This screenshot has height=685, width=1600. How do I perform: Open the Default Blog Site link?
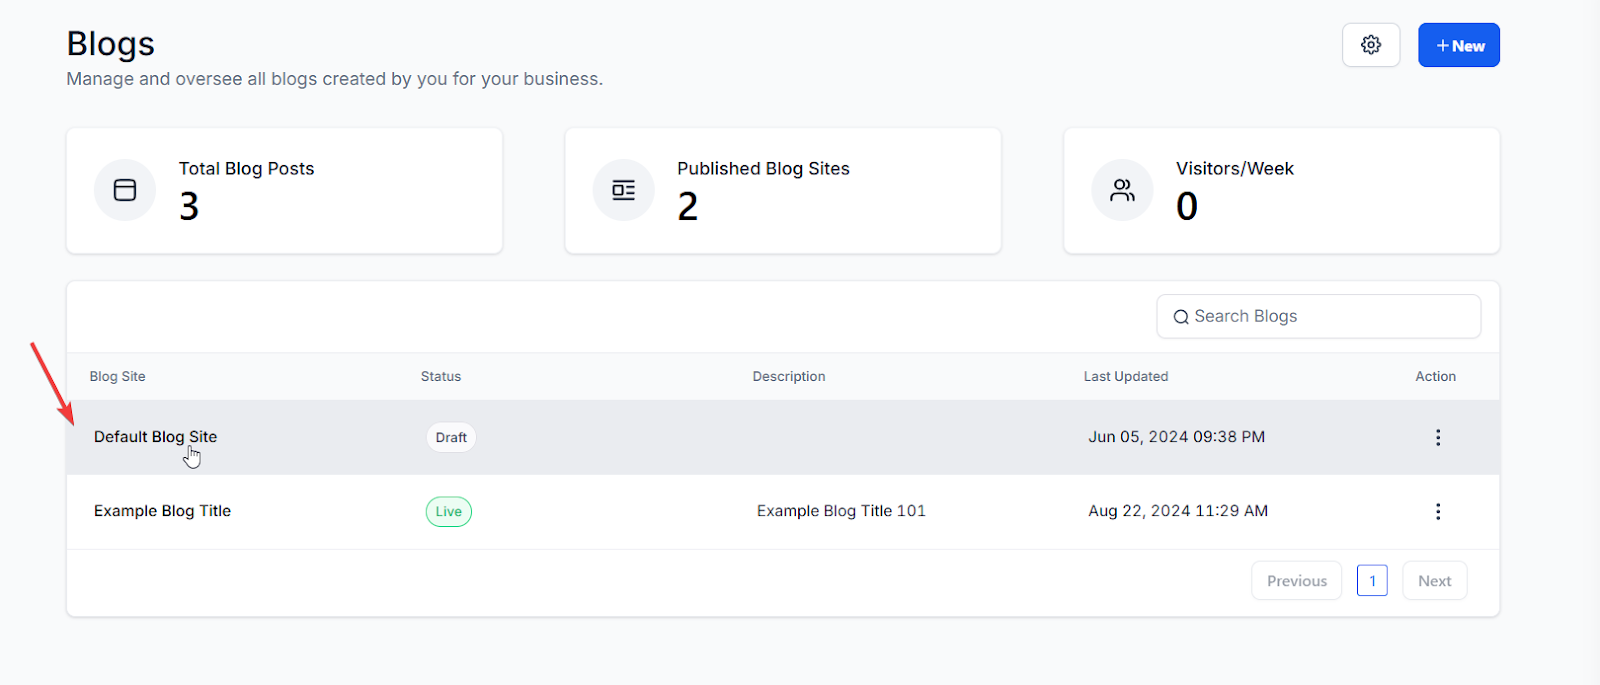pos(155,437)
